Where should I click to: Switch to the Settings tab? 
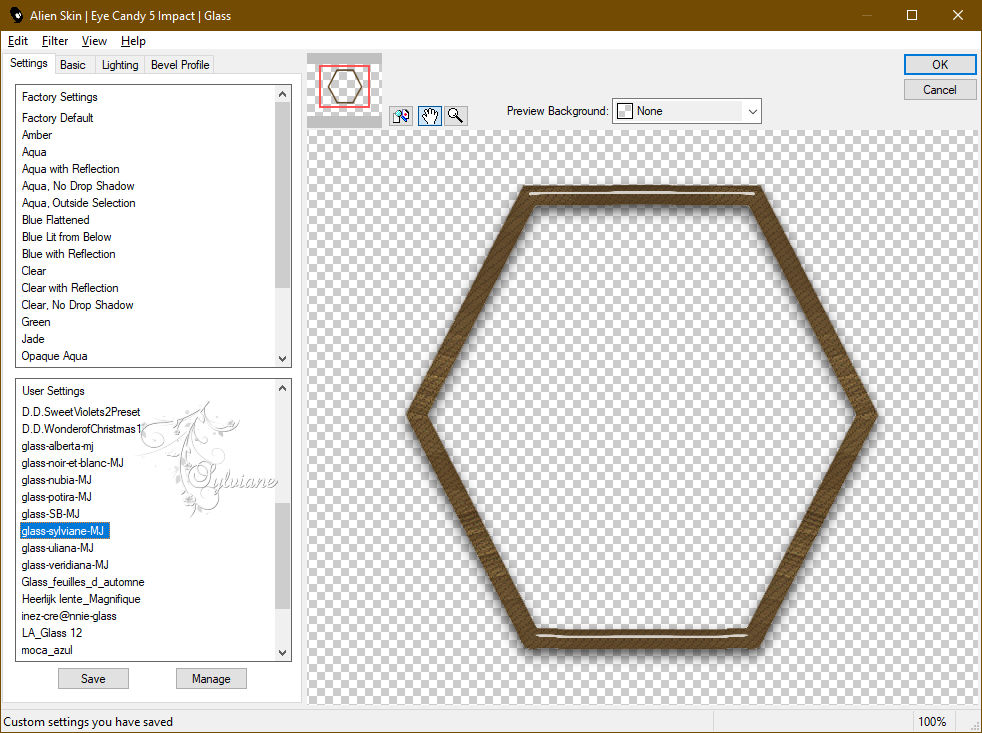coord(29,63)
